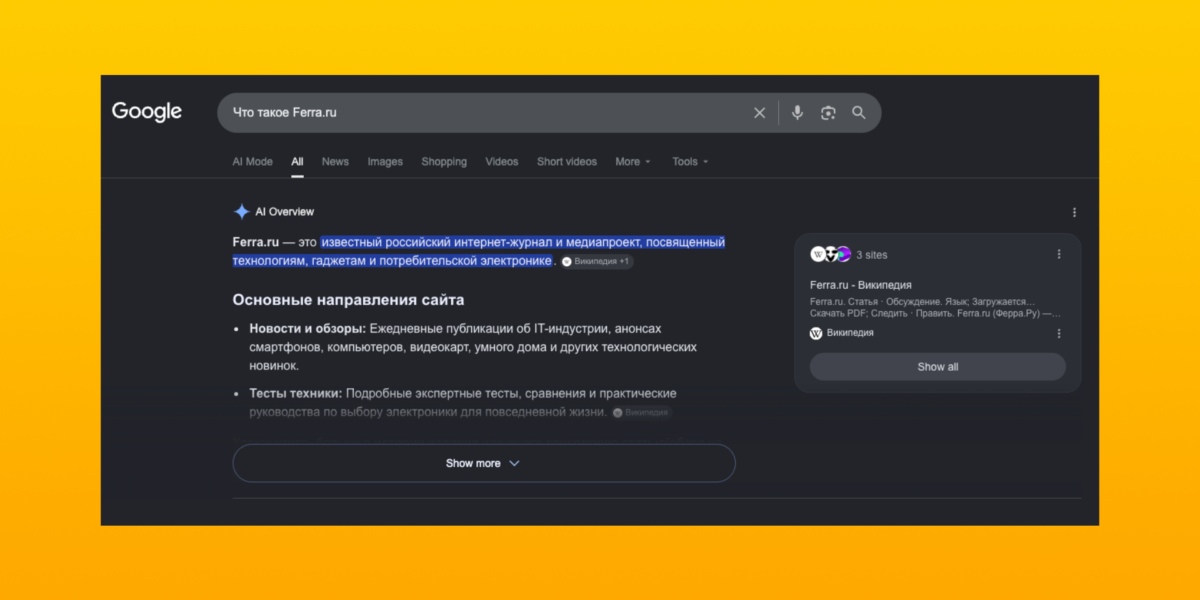Screen dimensions: 1200x600
Task: Click the AI Overview sparkle icon
Action: [241, 212]
